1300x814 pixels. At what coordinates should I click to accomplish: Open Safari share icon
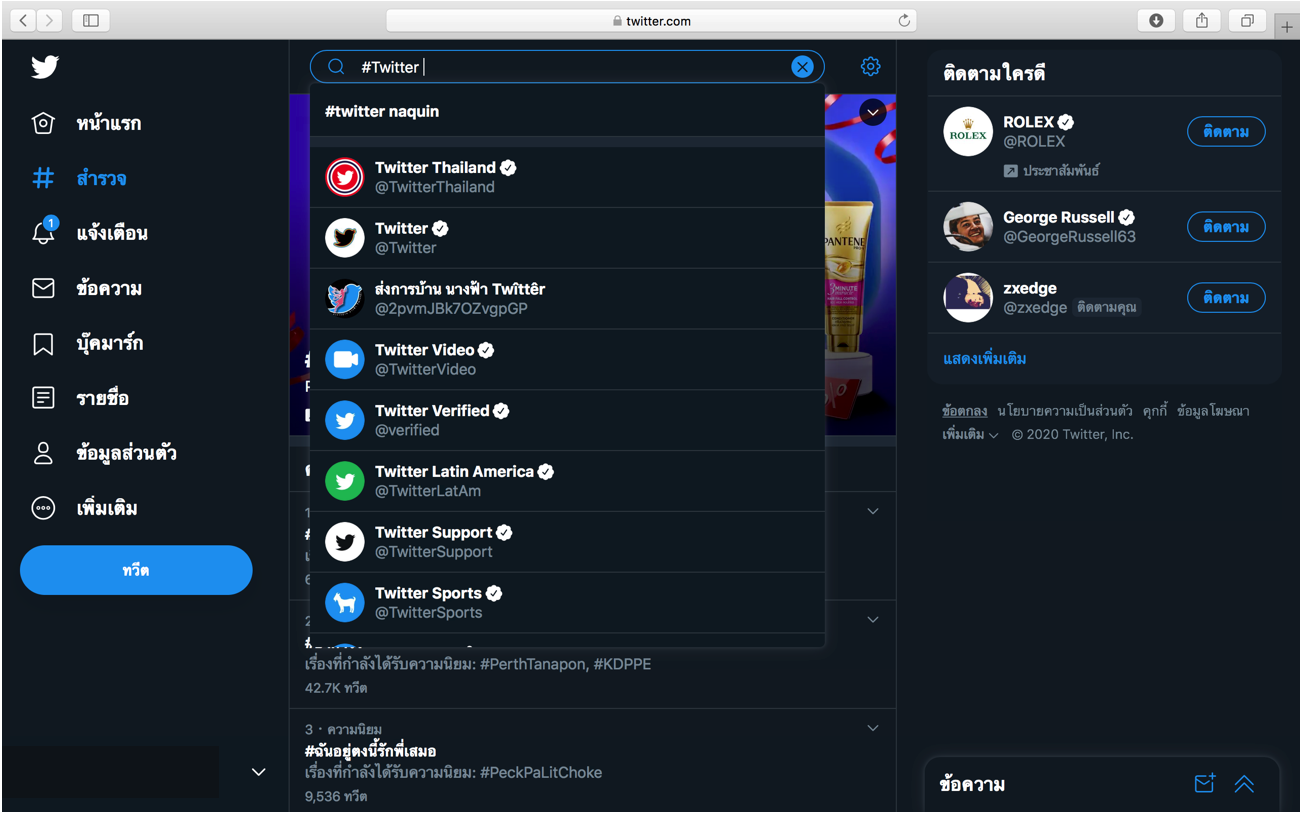click(x=1202, y=21)
